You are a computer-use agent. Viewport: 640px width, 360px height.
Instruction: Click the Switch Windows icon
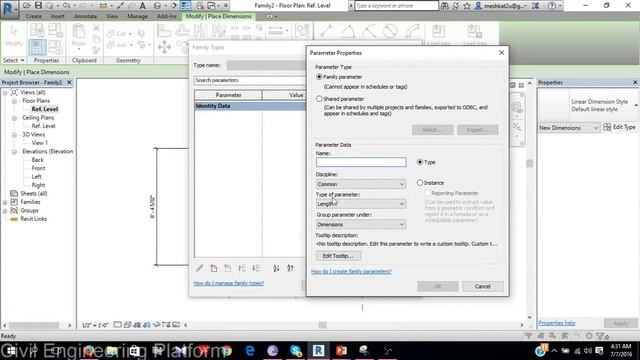coord(211,6)
